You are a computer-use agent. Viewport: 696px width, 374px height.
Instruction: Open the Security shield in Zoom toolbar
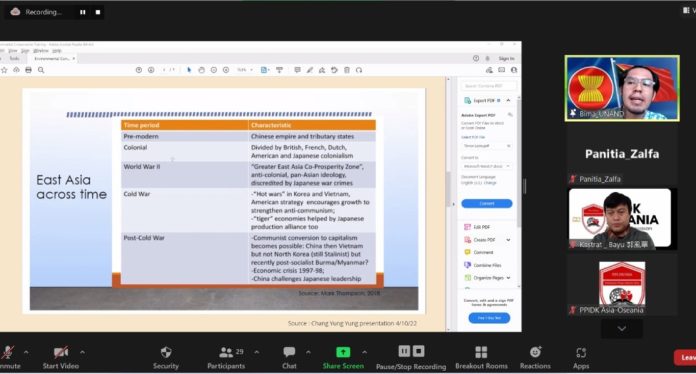coord(166,358)
